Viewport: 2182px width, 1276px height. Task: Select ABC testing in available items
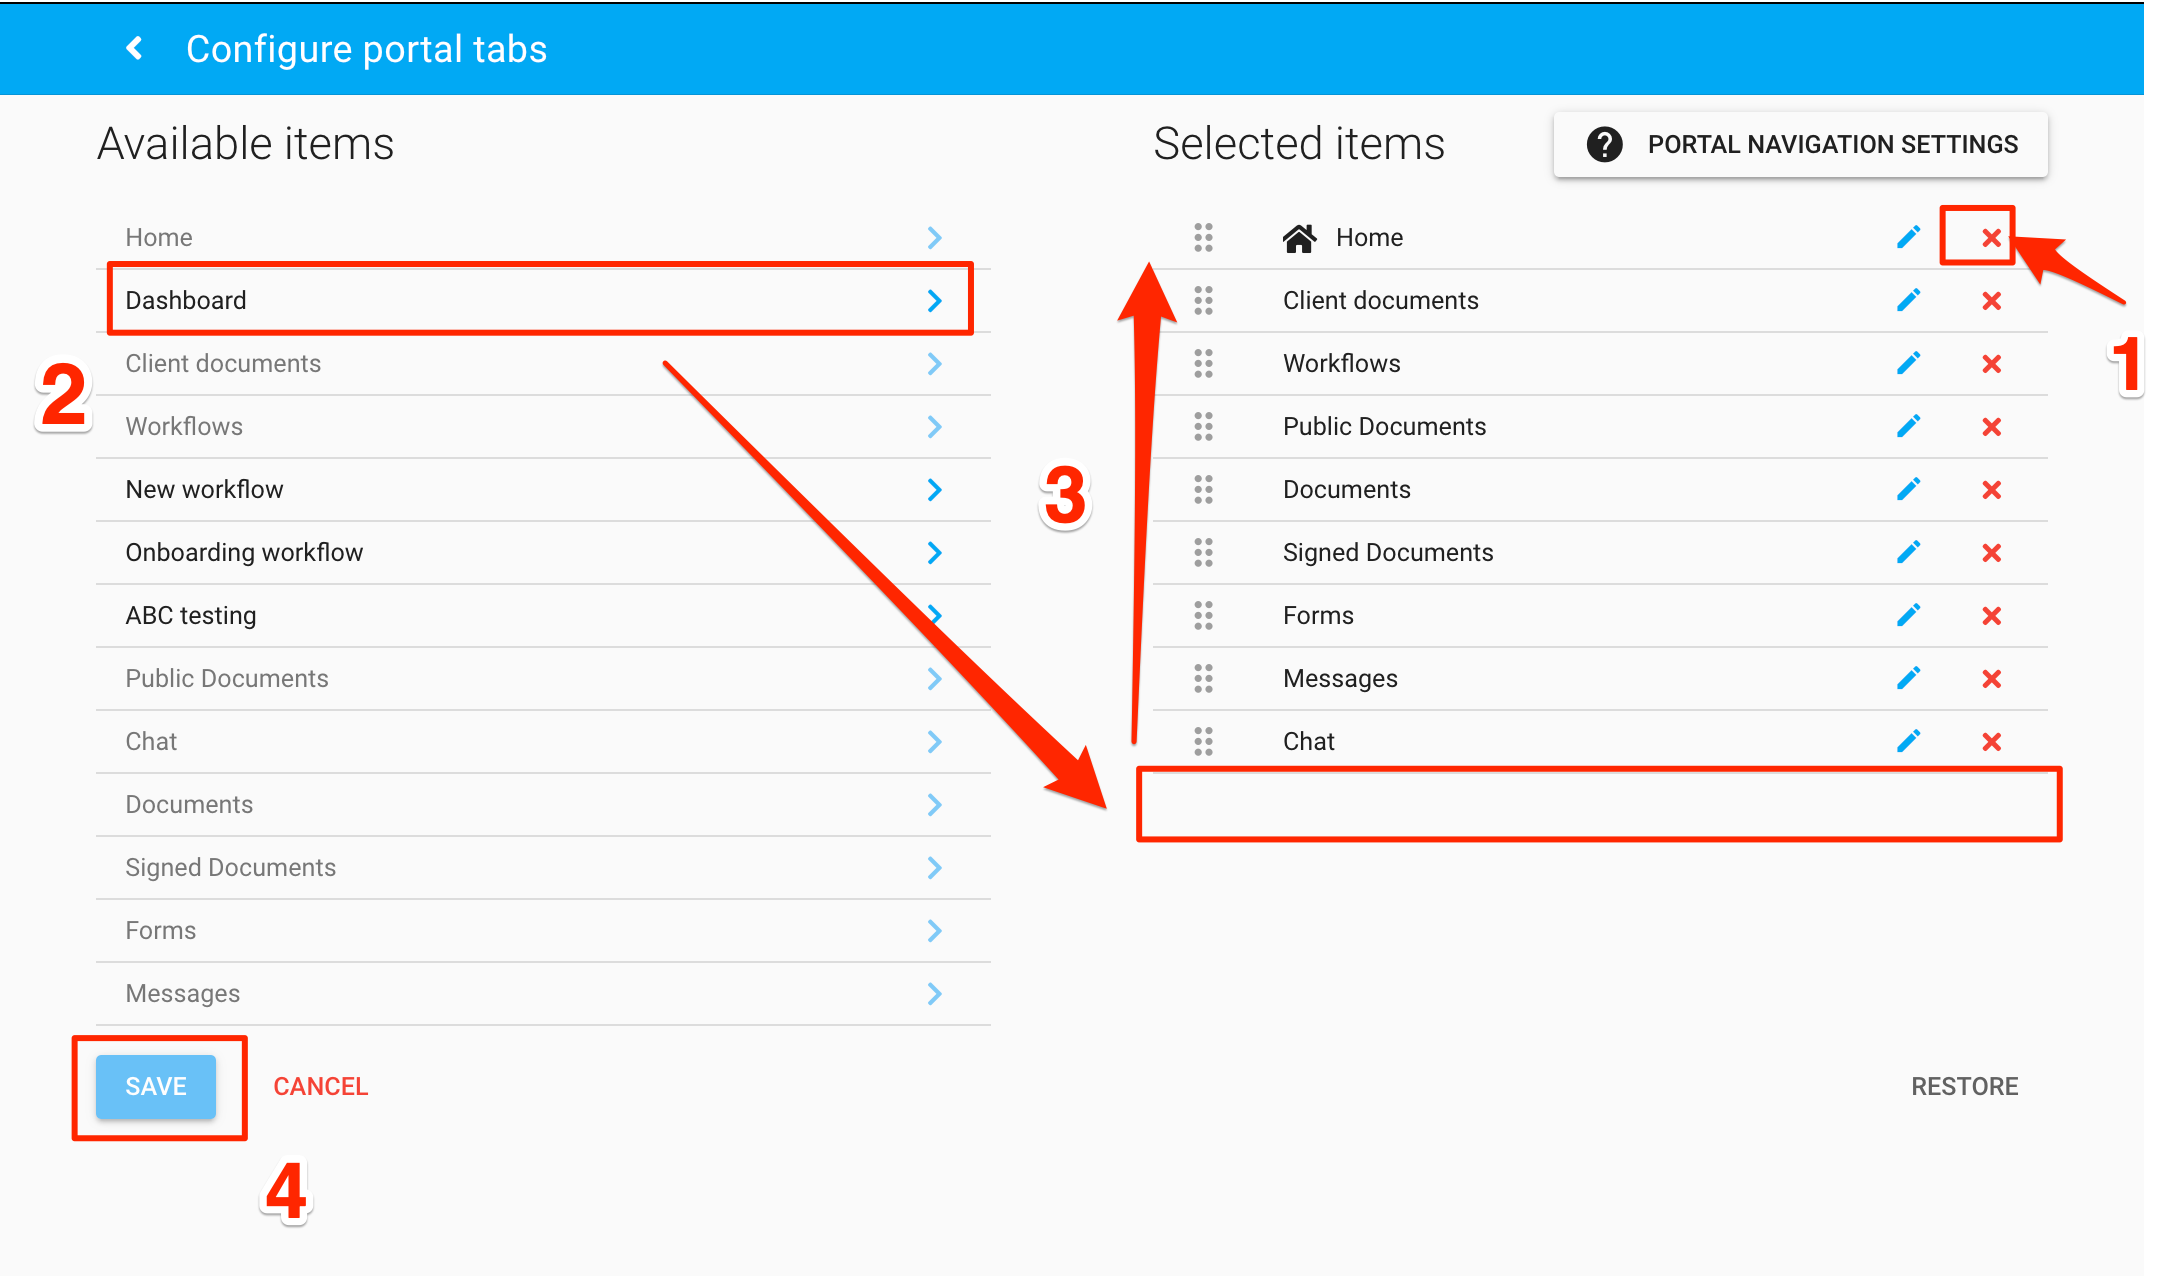pyautogui.click(x=191, y=616)
